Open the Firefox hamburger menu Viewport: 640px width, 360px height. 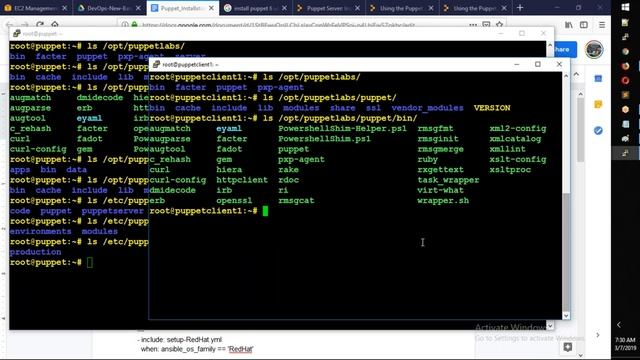pos(602,25)
